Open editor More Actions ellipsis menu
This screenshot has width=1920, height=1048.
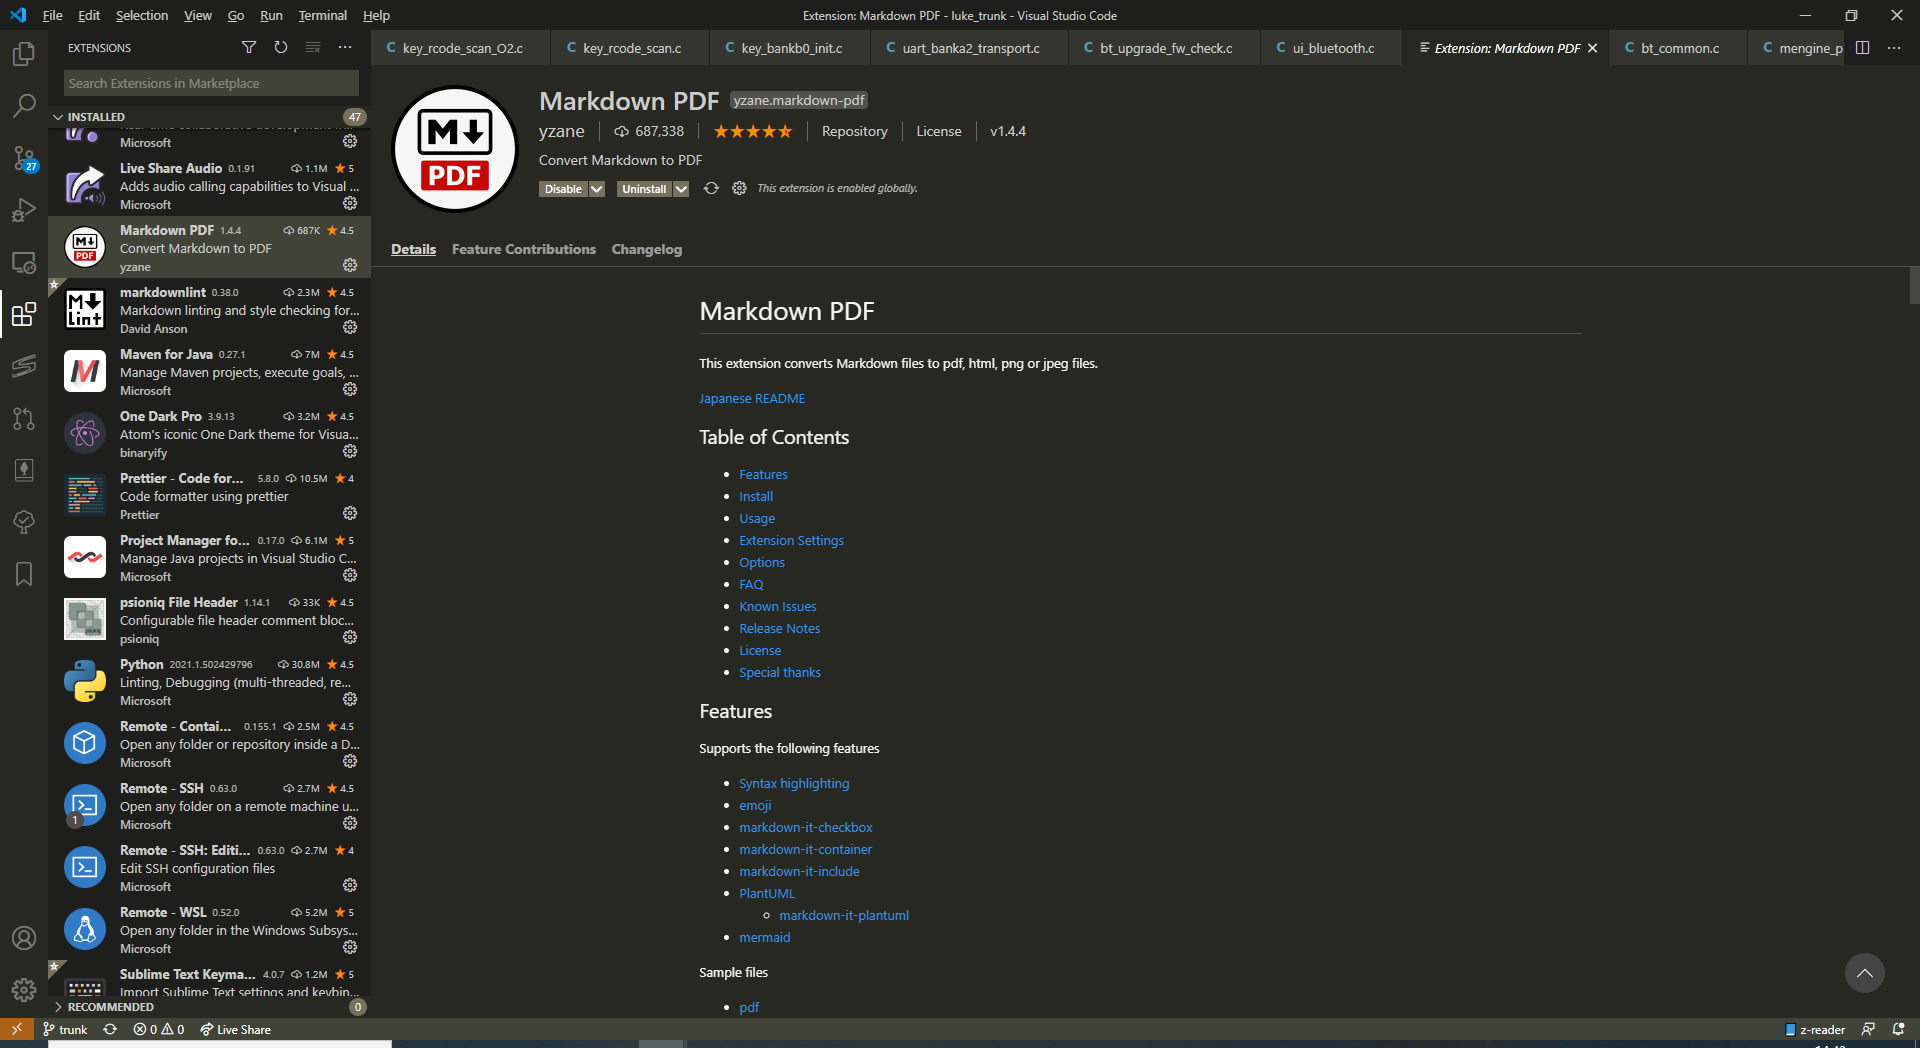click(1894, 48)
